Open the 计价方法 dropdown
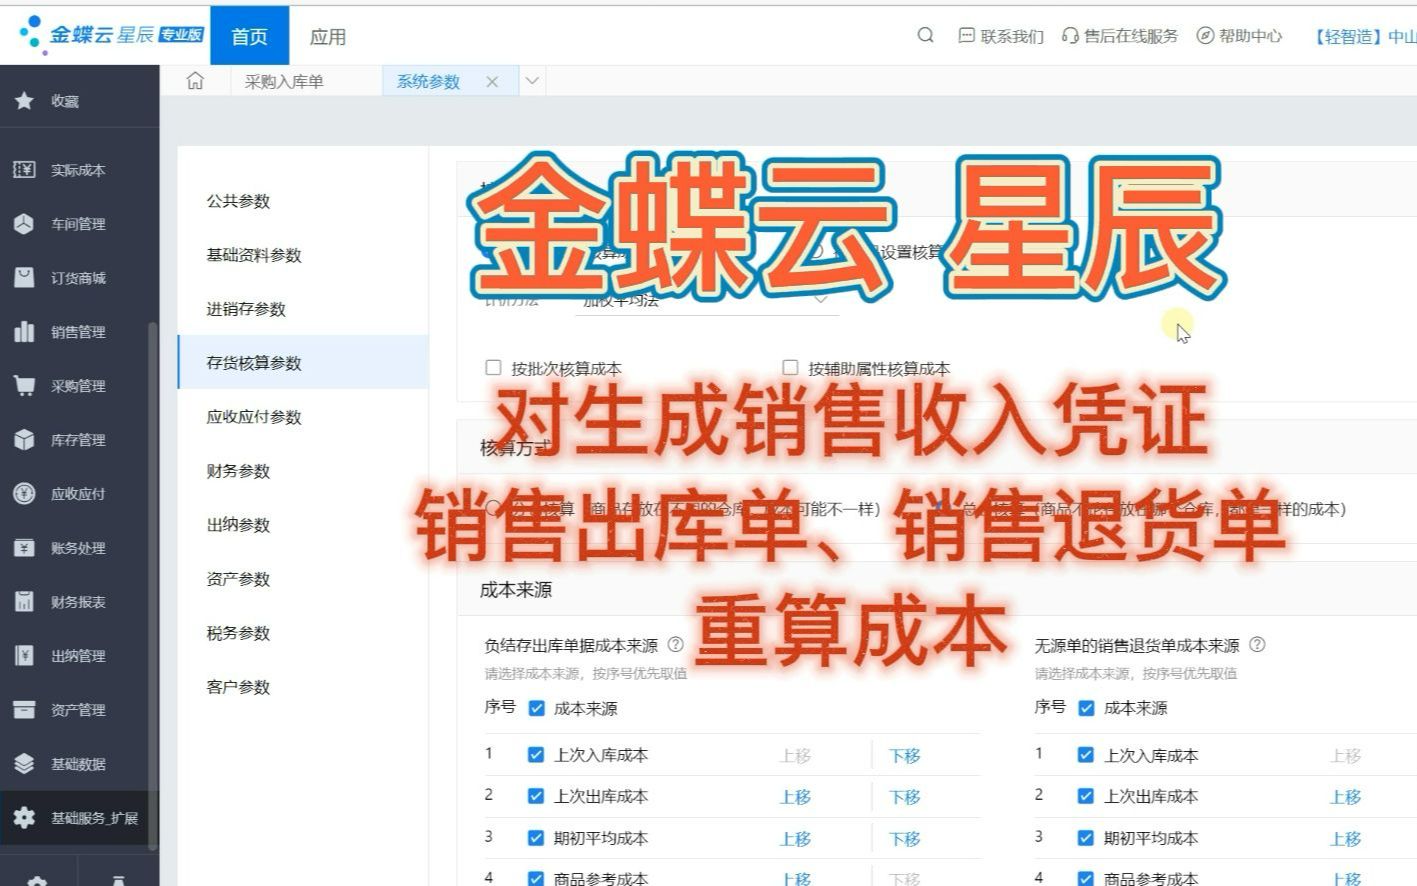 tap(706, 300)
